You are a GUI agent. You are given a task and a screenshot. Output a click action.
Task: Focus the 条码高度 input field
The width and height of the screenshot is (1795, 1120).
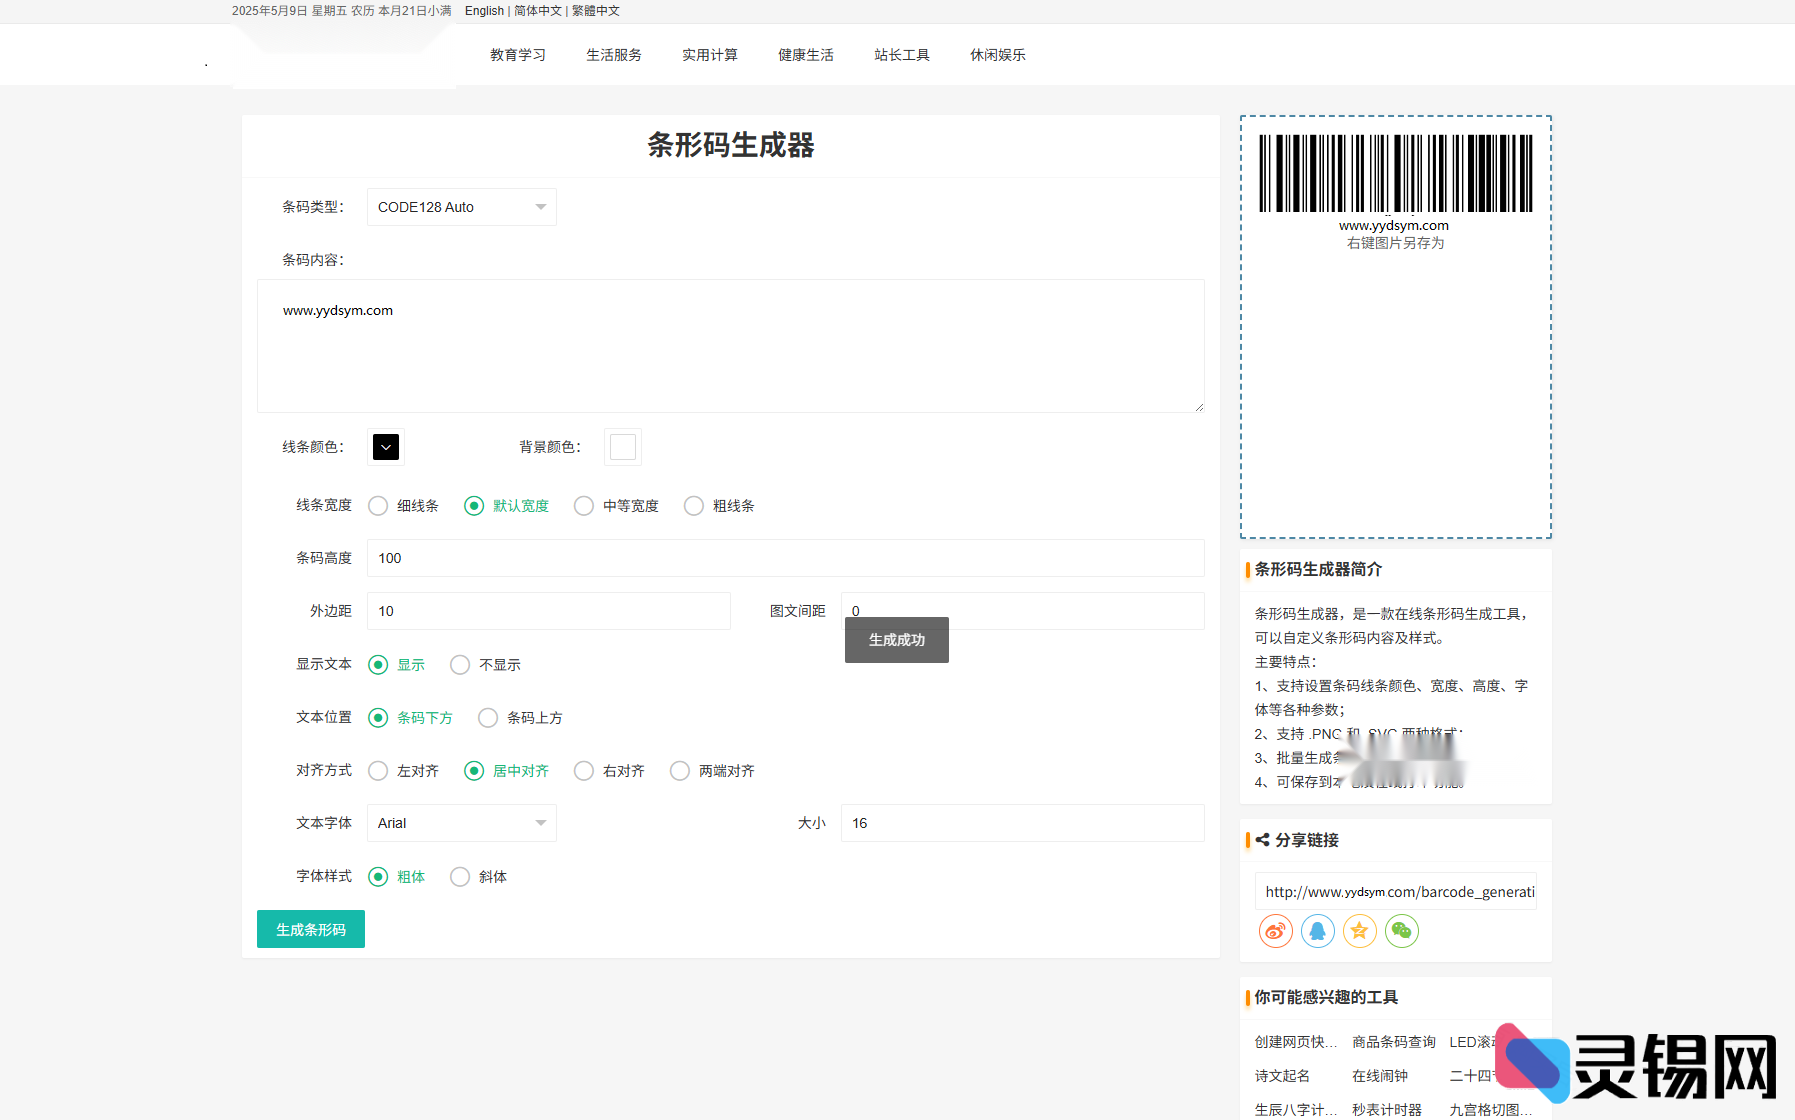[786, 558]
